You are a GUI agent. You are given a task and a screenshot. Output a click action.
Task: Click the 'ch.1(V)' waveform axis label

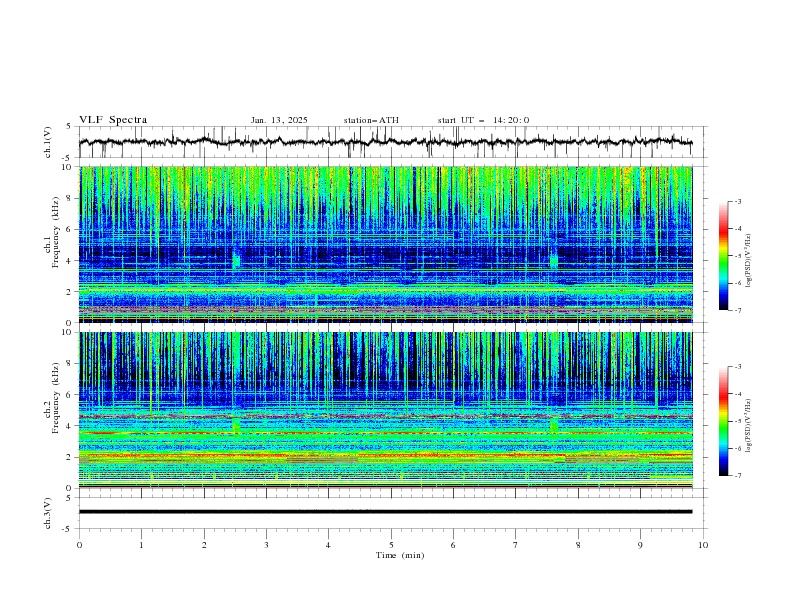[47, 142]
